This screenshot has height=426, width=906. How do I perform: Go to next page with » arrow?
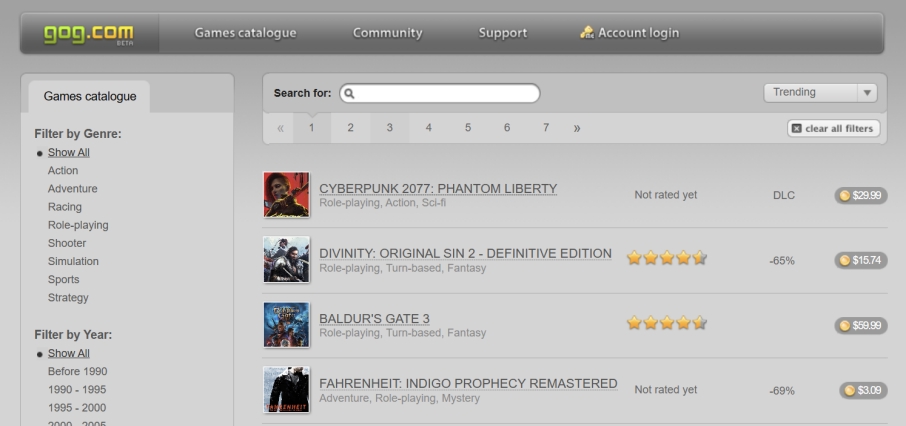pos(577,128)
